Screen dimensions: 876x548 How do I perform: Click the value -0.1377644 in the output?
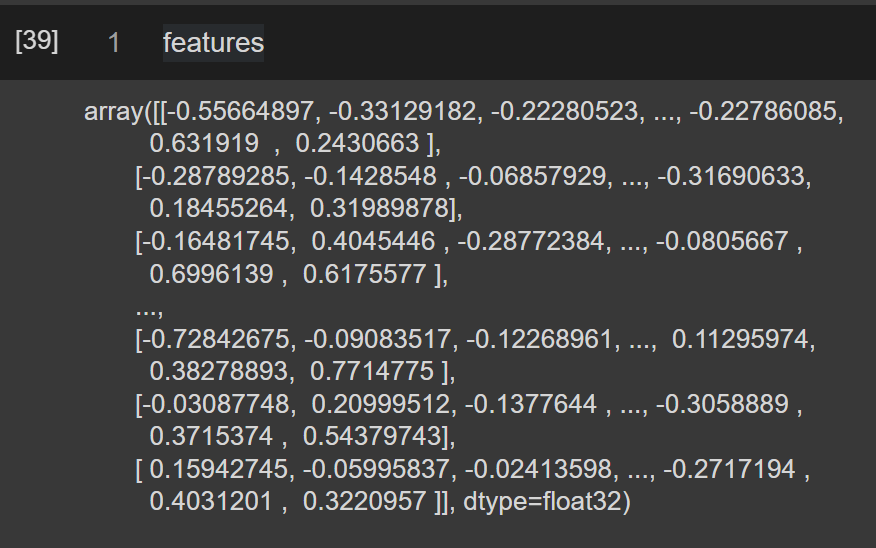point(531,404)
